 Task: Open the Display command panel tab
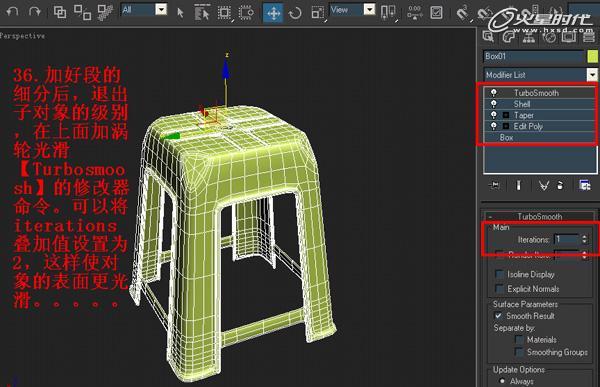coord(569,37)
